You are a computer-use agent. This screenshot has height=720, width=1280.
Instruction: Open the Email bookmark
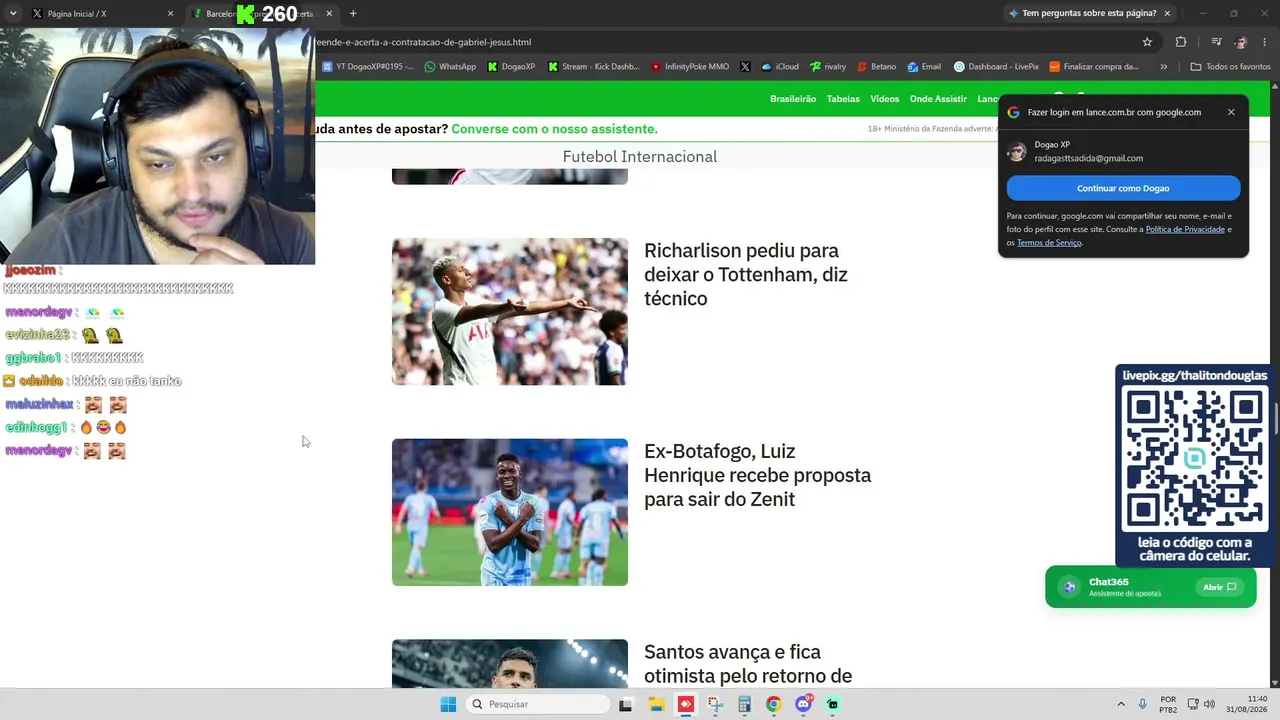tap(924, 67)
